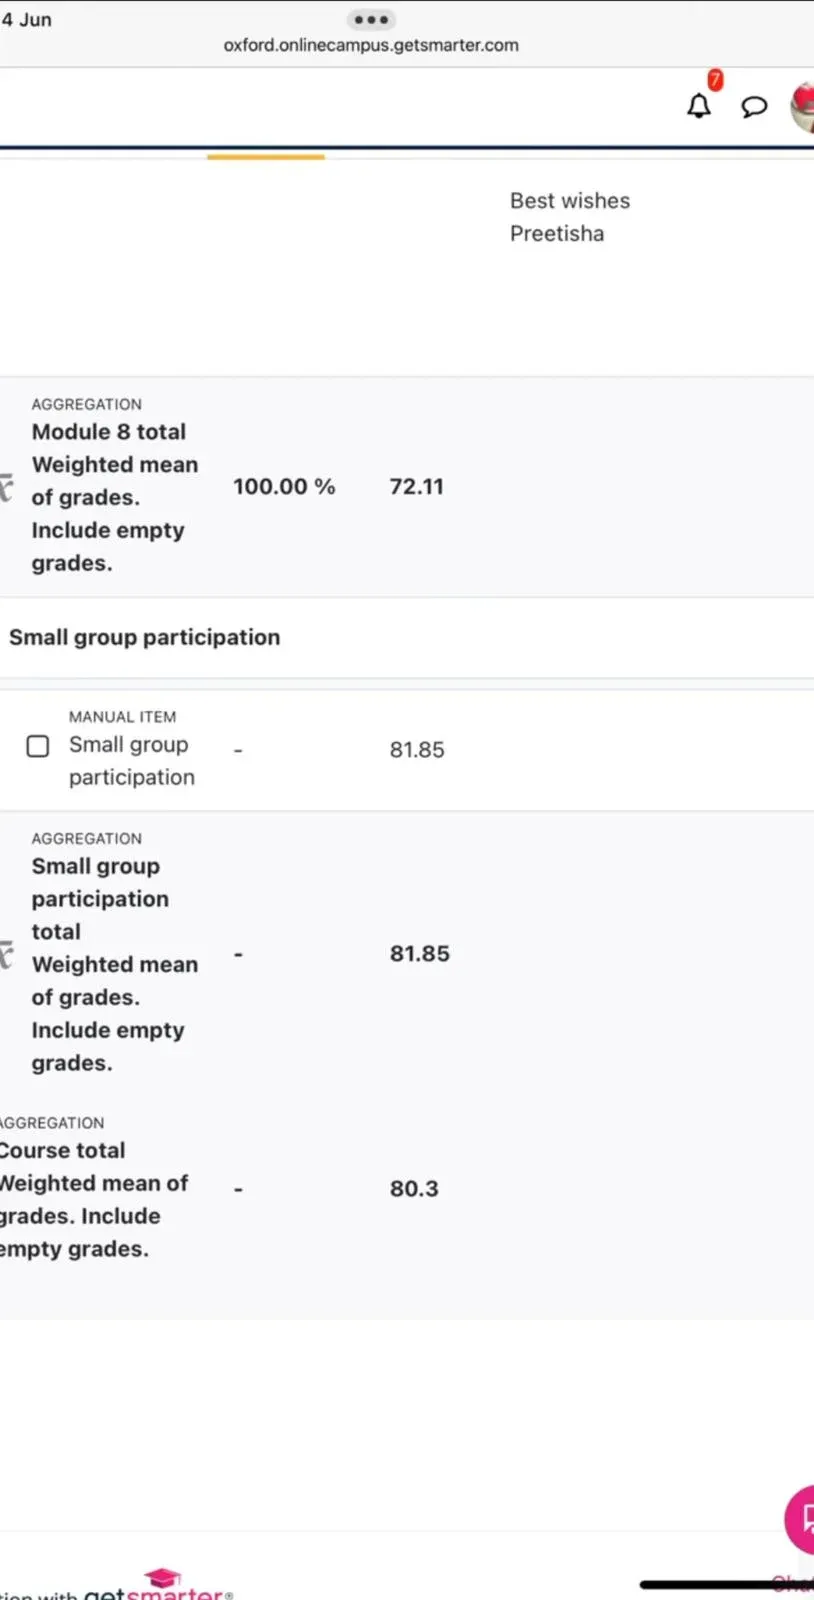Click the mean icon beside Module 8 total
Viewport: 814px width, 1600px height.
[x=6, y=487]
